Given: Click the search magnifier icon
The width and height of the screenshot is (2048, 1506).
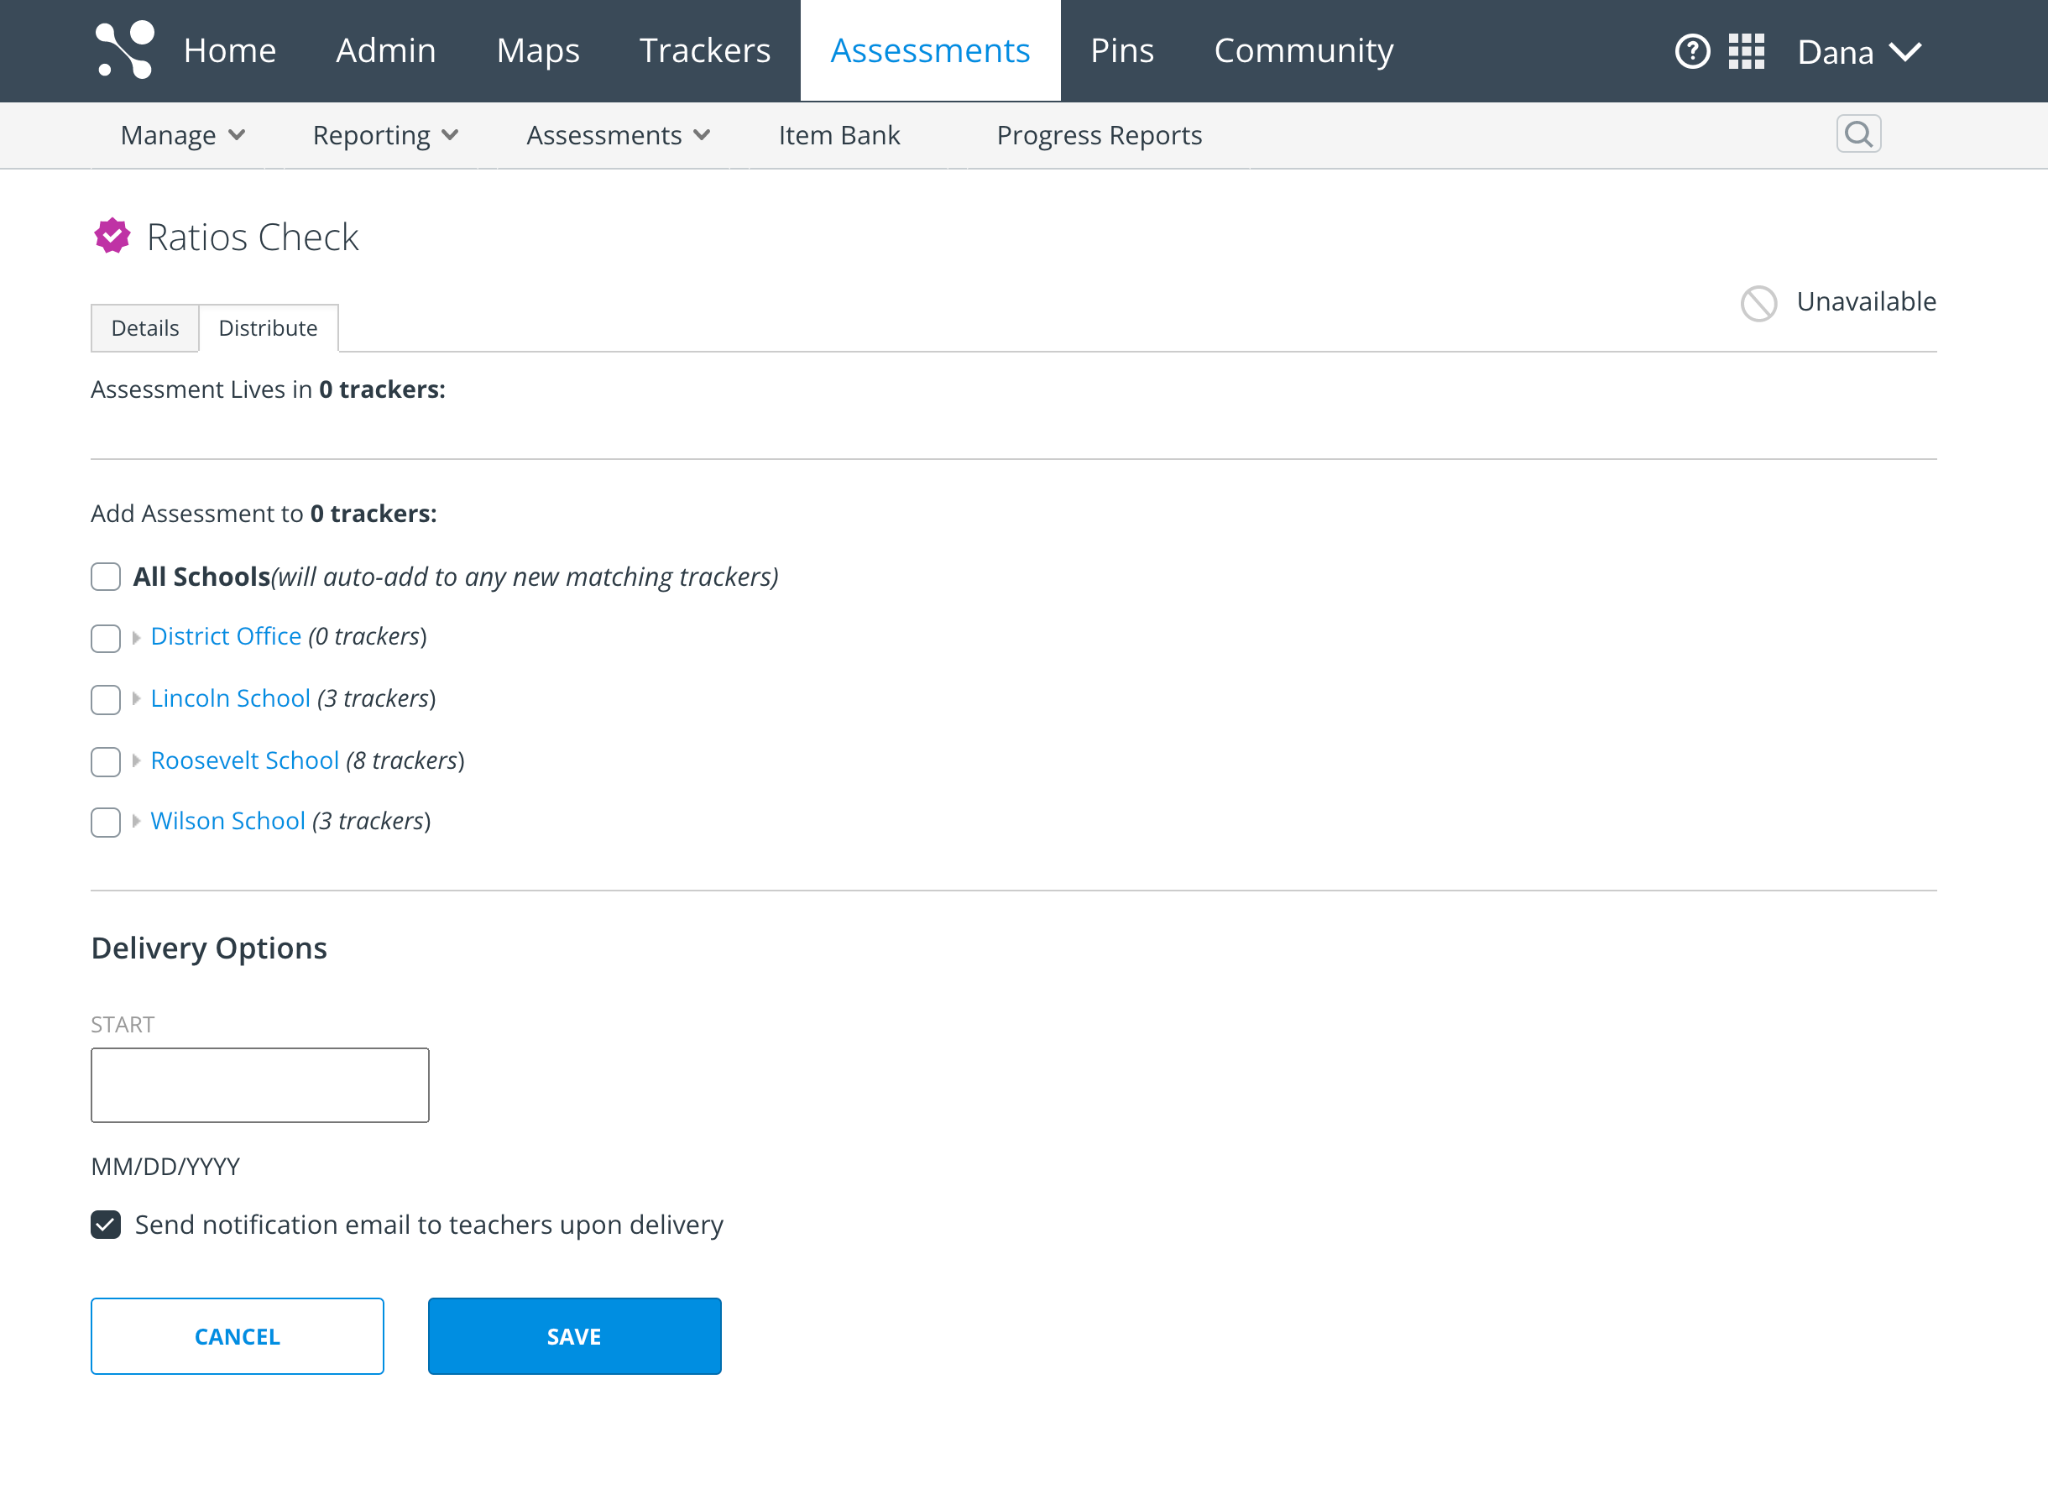Looking at the screenshot, I should [x=1858, y=134].
